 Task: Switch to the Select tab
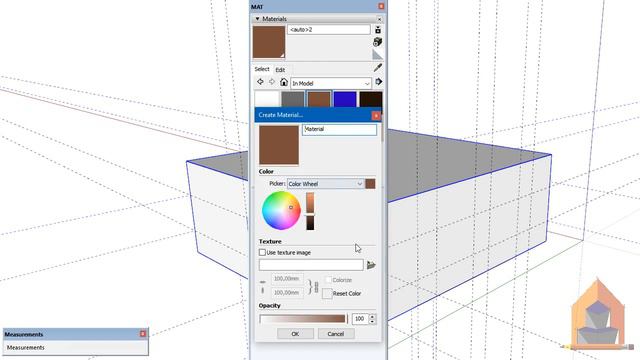(262, 69)
